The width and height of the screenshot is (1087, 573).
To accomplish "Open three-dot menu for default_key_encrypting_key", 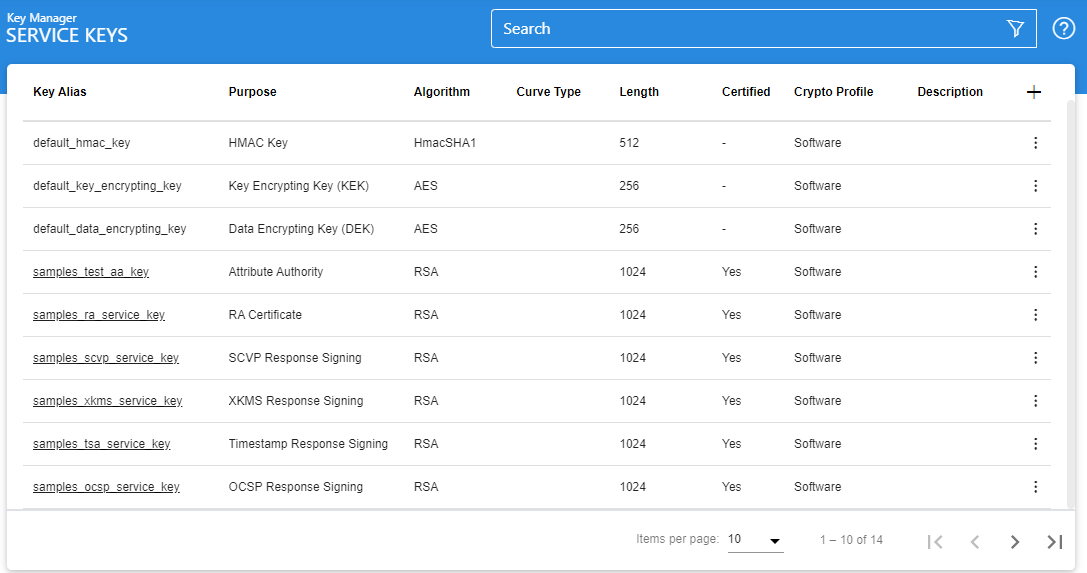I will pos(1035,186).
